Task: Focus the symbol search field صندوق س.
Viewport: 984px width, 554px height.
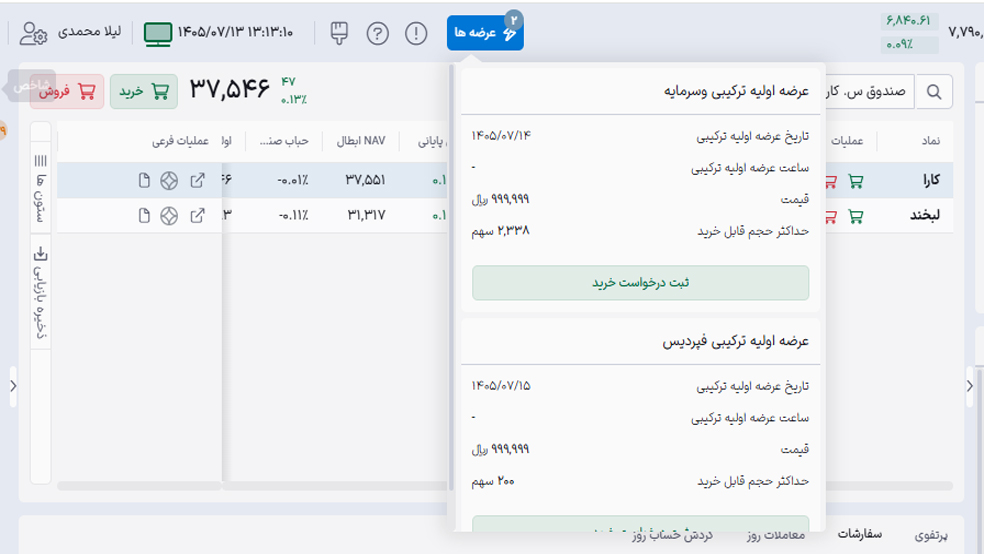Action: point(869,92)
